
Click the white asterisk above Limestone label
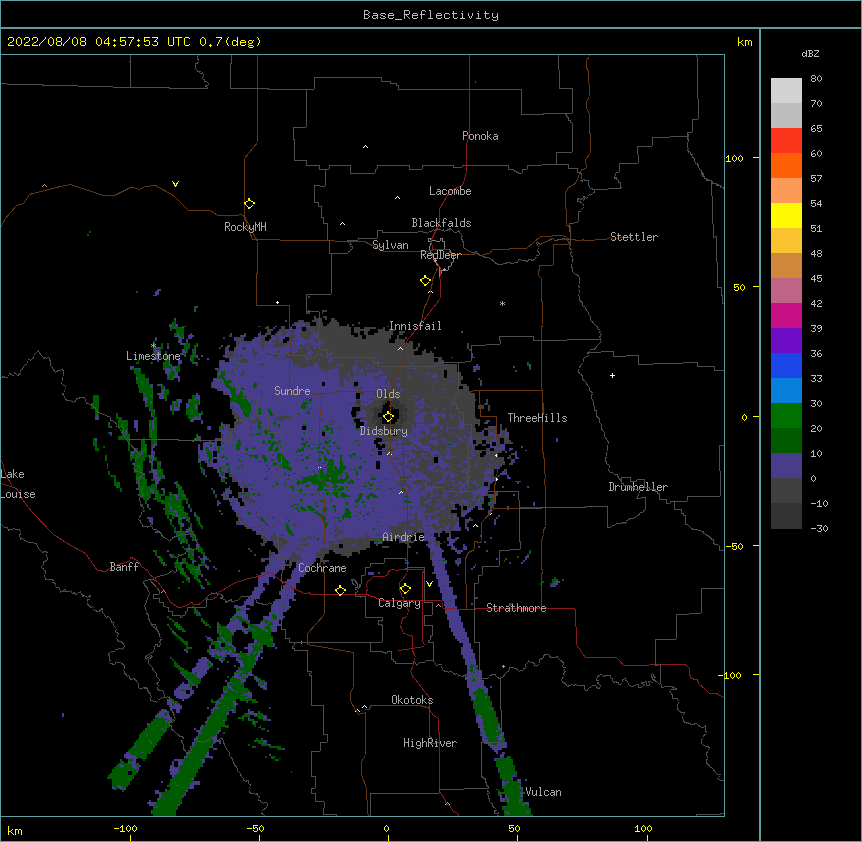tap(154, 345)
